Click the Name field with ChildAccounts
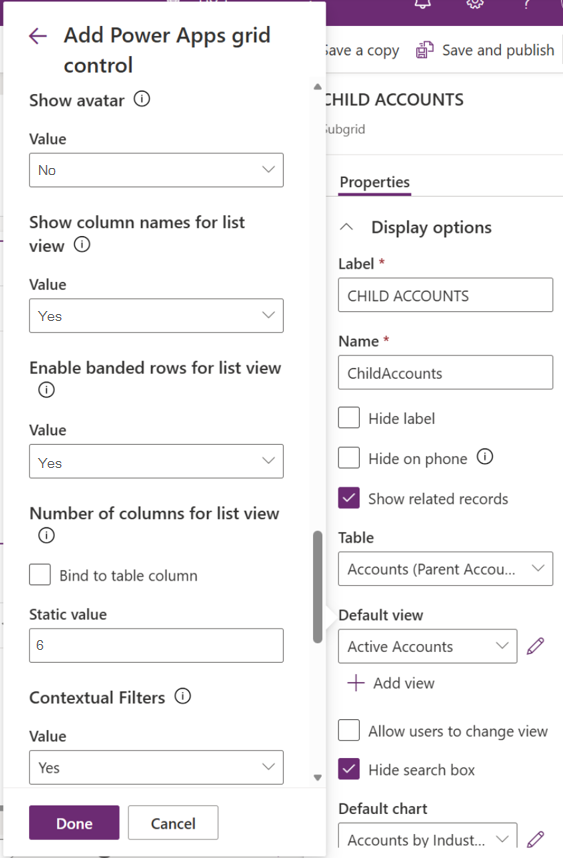 [x=445, y=373]
